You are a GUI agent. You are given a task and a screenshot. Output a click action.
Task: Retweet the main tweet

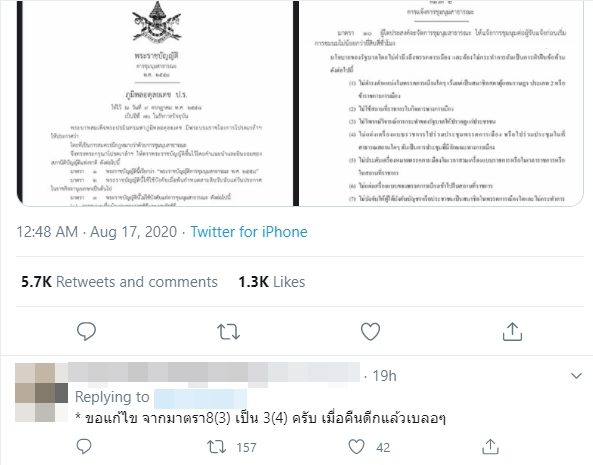[x=228, y=332]
